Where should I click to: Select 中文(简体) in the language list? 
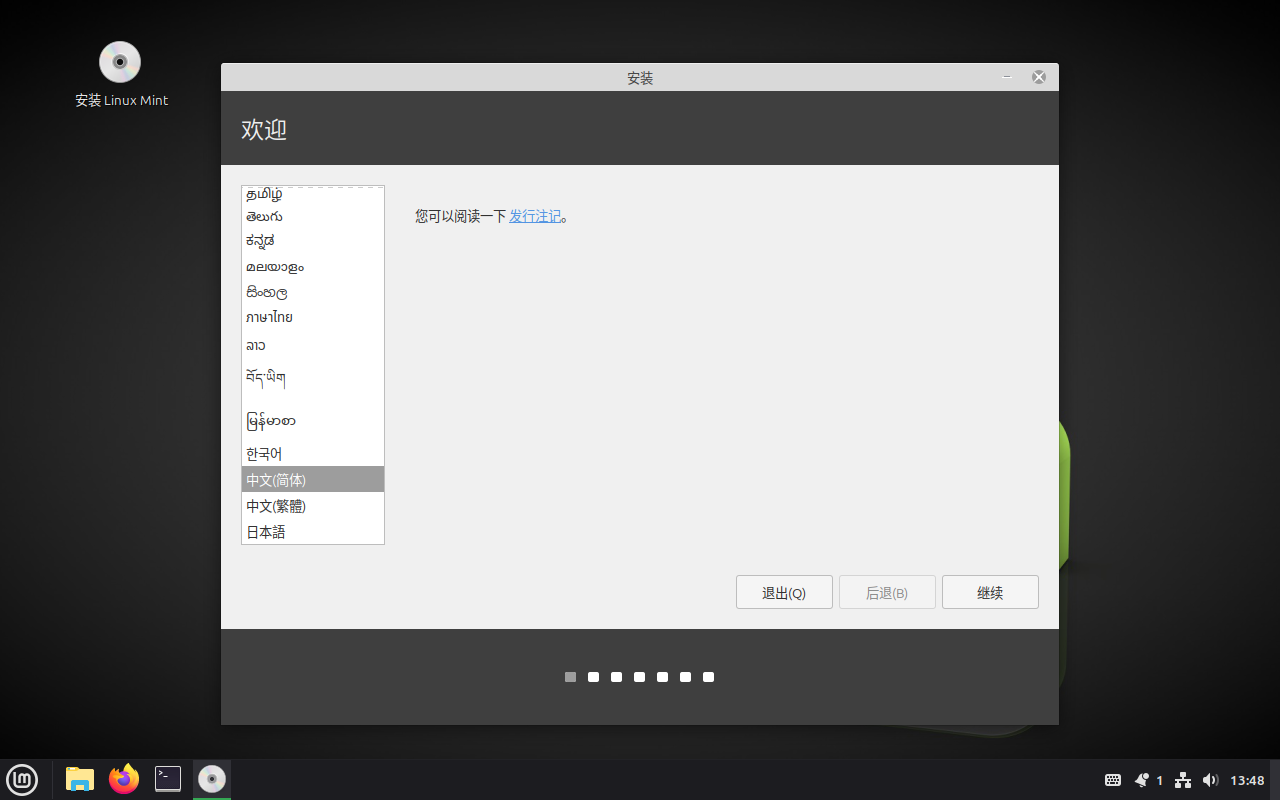313,480
